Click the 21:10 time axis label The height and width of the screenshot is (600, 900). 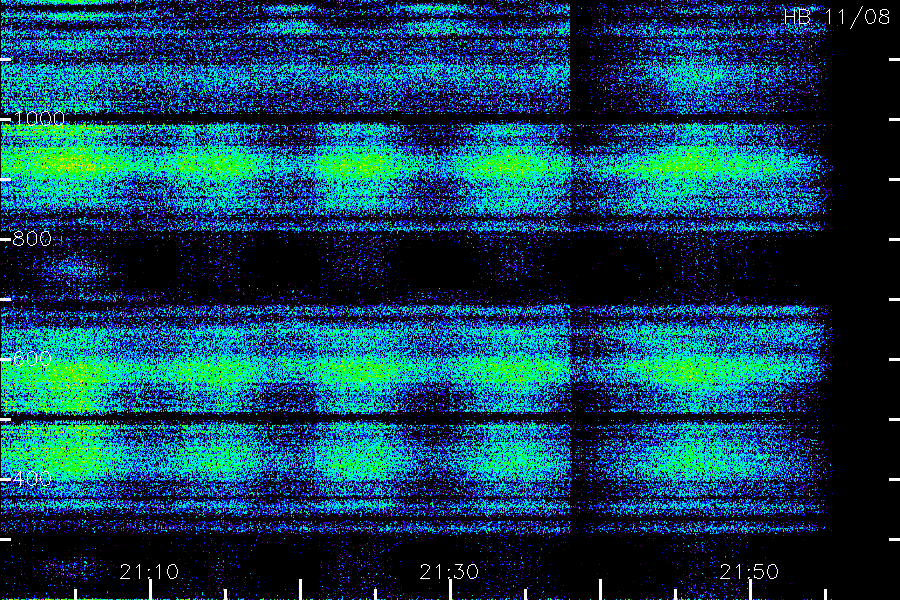click(x=149, y=572)
